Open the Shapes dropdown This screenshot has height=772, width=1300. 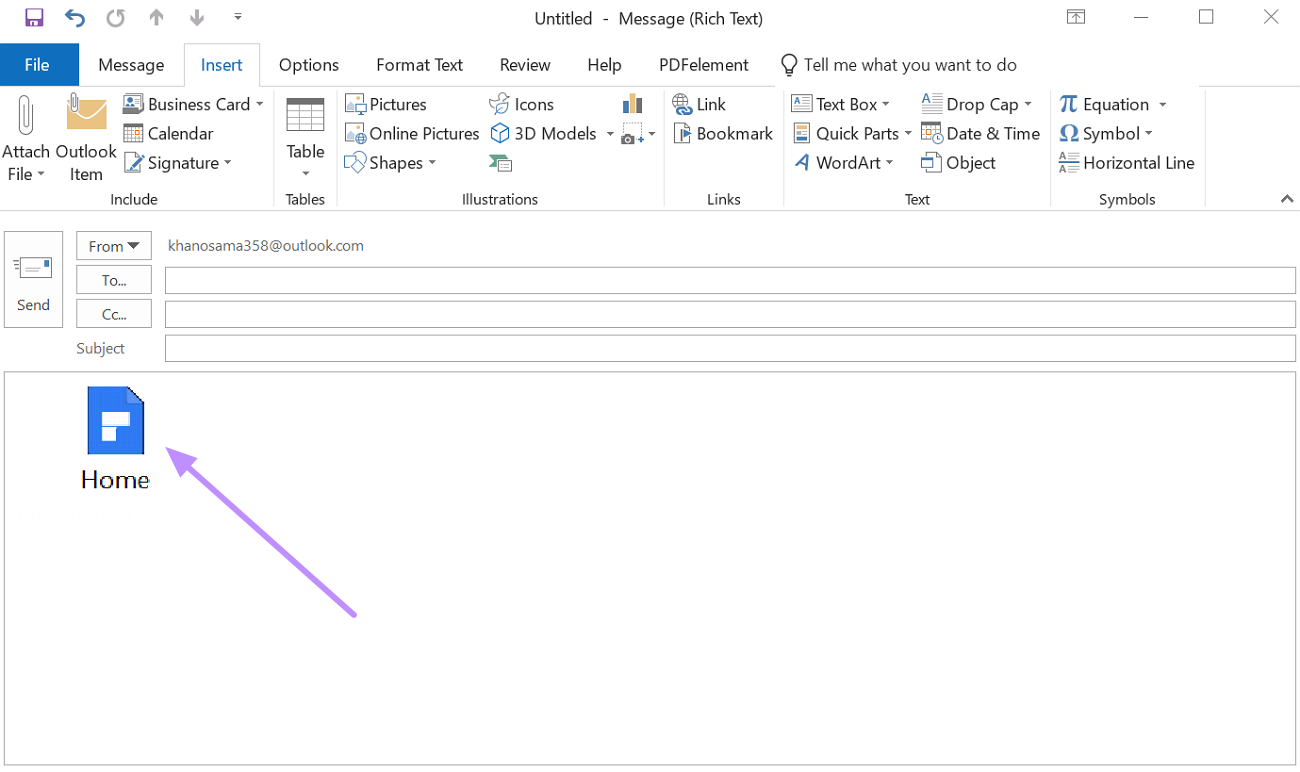coord(390,163)
